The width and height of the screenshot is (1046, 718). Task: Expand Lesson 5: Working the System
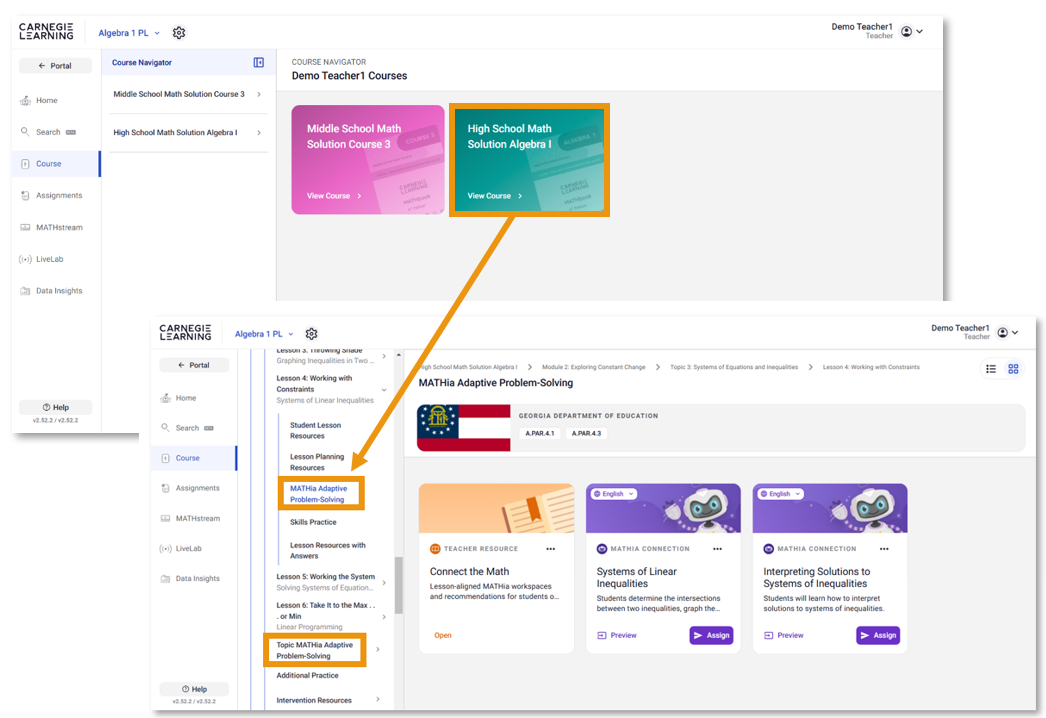pyautogui.click(x=384, y=583)
